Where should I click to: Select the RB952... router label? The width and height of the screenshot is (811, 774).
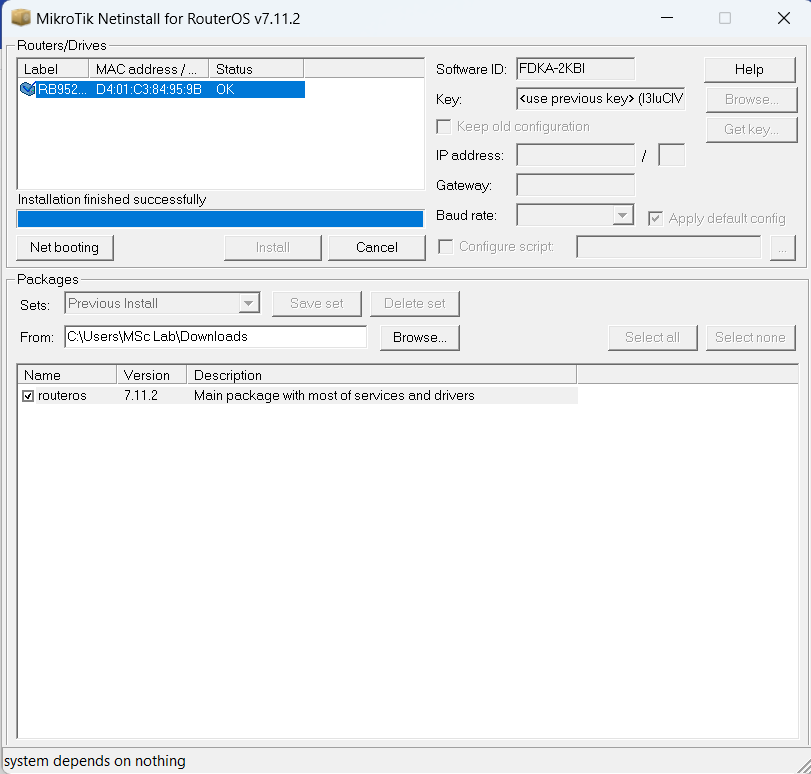(62, 90)
